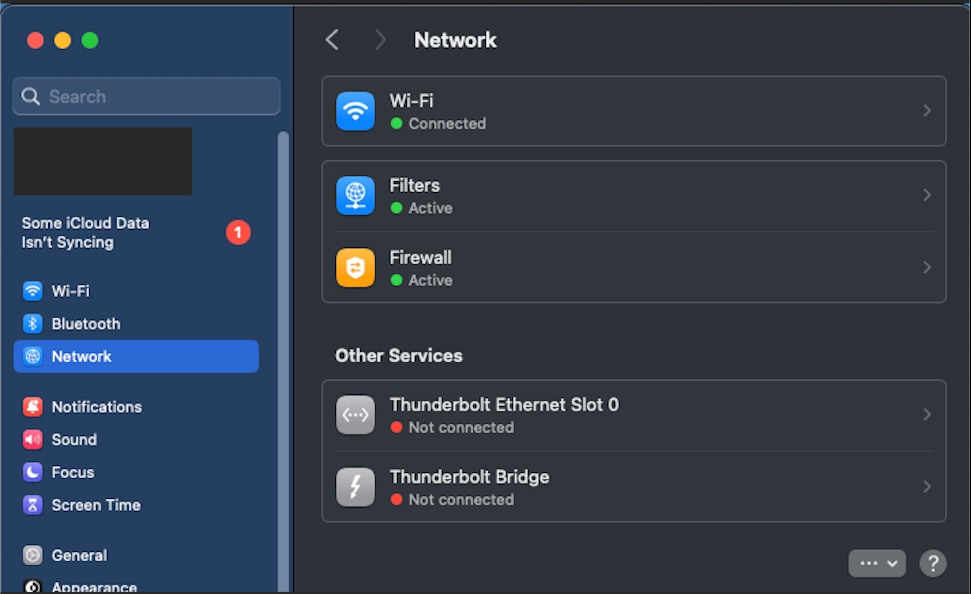This screenshot has width=971, height=594.
Task: Click the Network title in header
Action: pos(455,40)
